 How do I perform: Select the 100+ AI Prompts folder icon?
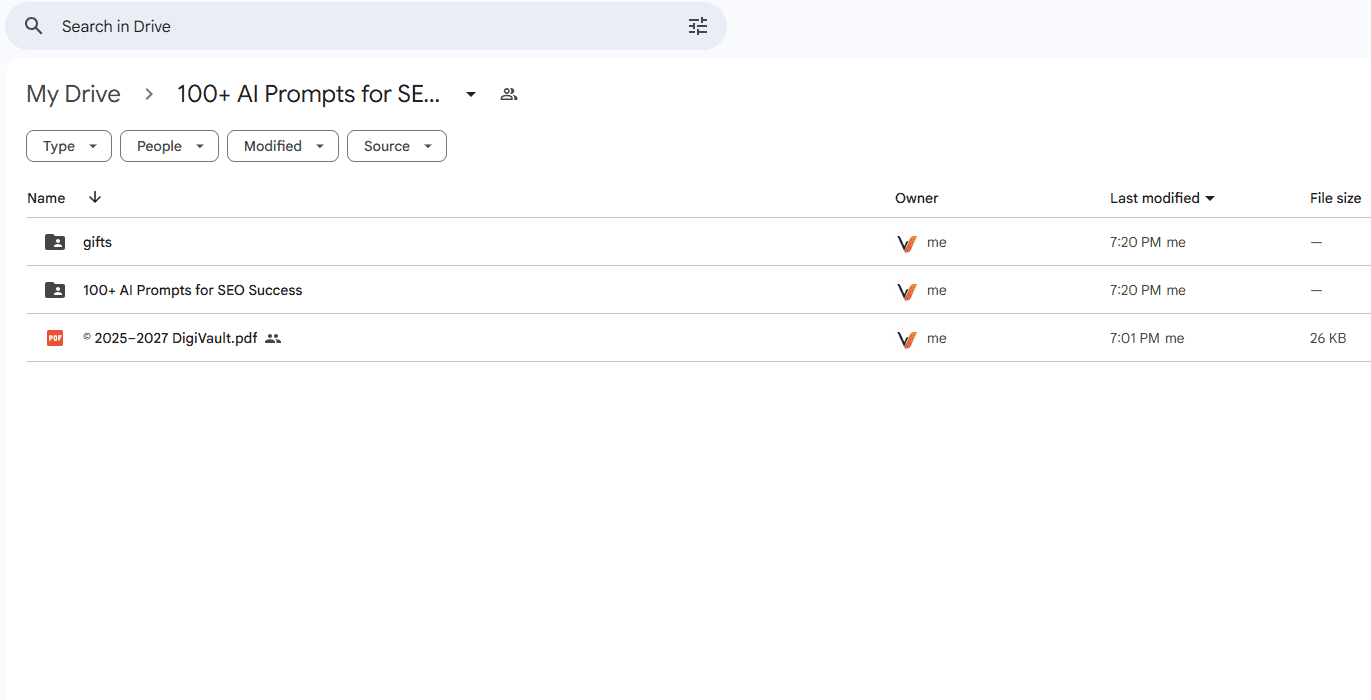tap(55, 290)
